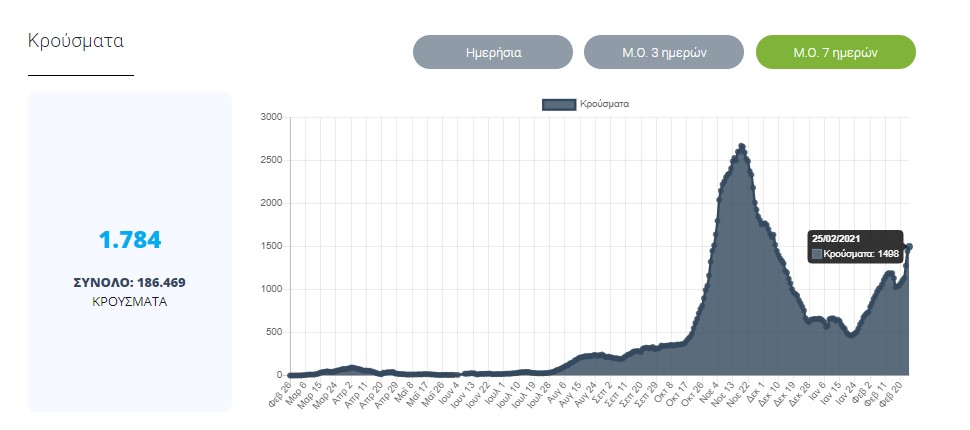Image resolution: width=970 pixels, height=430 pixels.
Task: Switch to Μ.Ο. 3 ημερών average
Action: 663,52
